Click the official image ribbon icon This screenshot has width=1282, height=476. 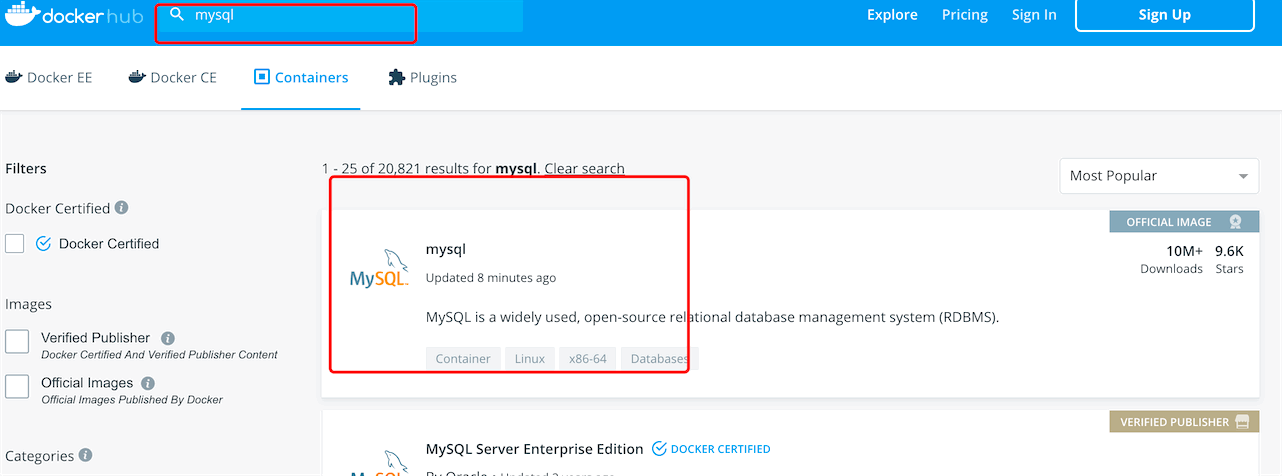1236,222
